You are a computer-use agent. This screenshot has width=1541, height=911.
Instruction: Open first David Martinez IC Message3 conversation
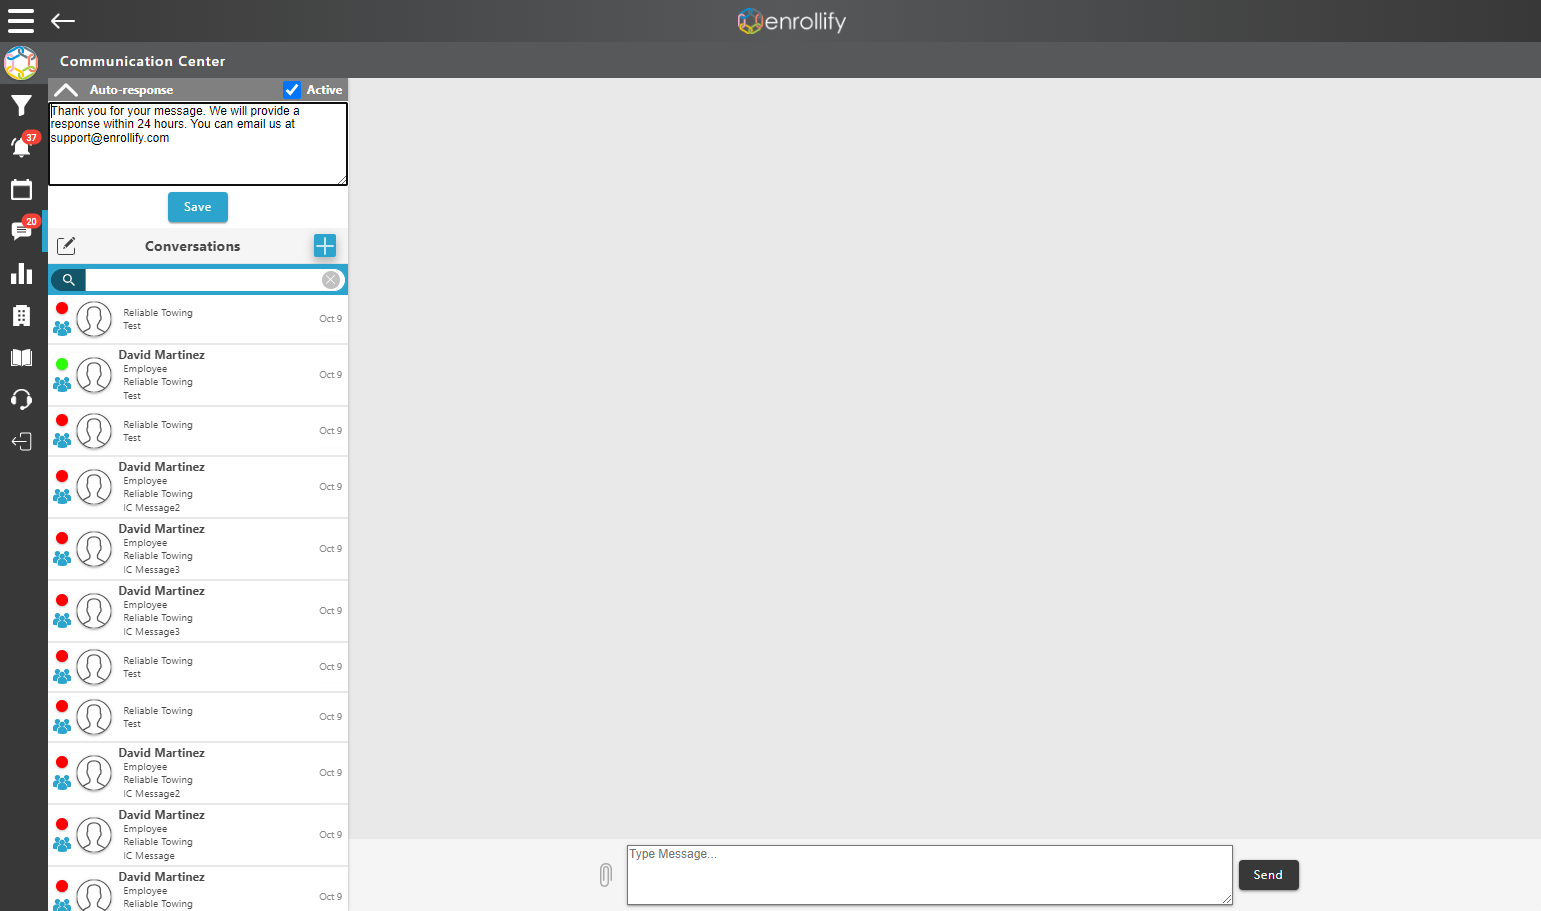point(198,549)
